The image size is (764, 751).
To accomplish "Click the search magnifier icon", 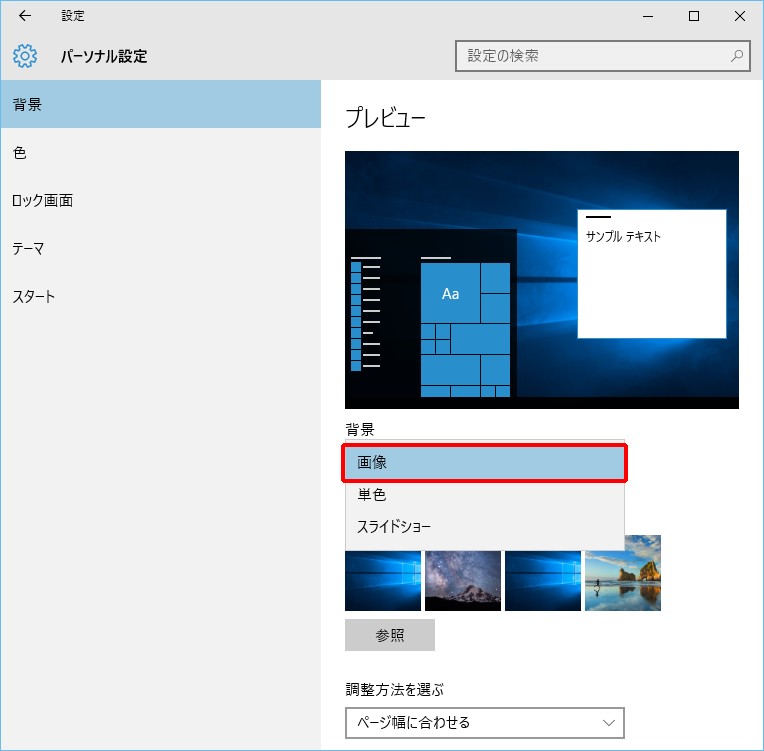I will [x=737, y=56].
